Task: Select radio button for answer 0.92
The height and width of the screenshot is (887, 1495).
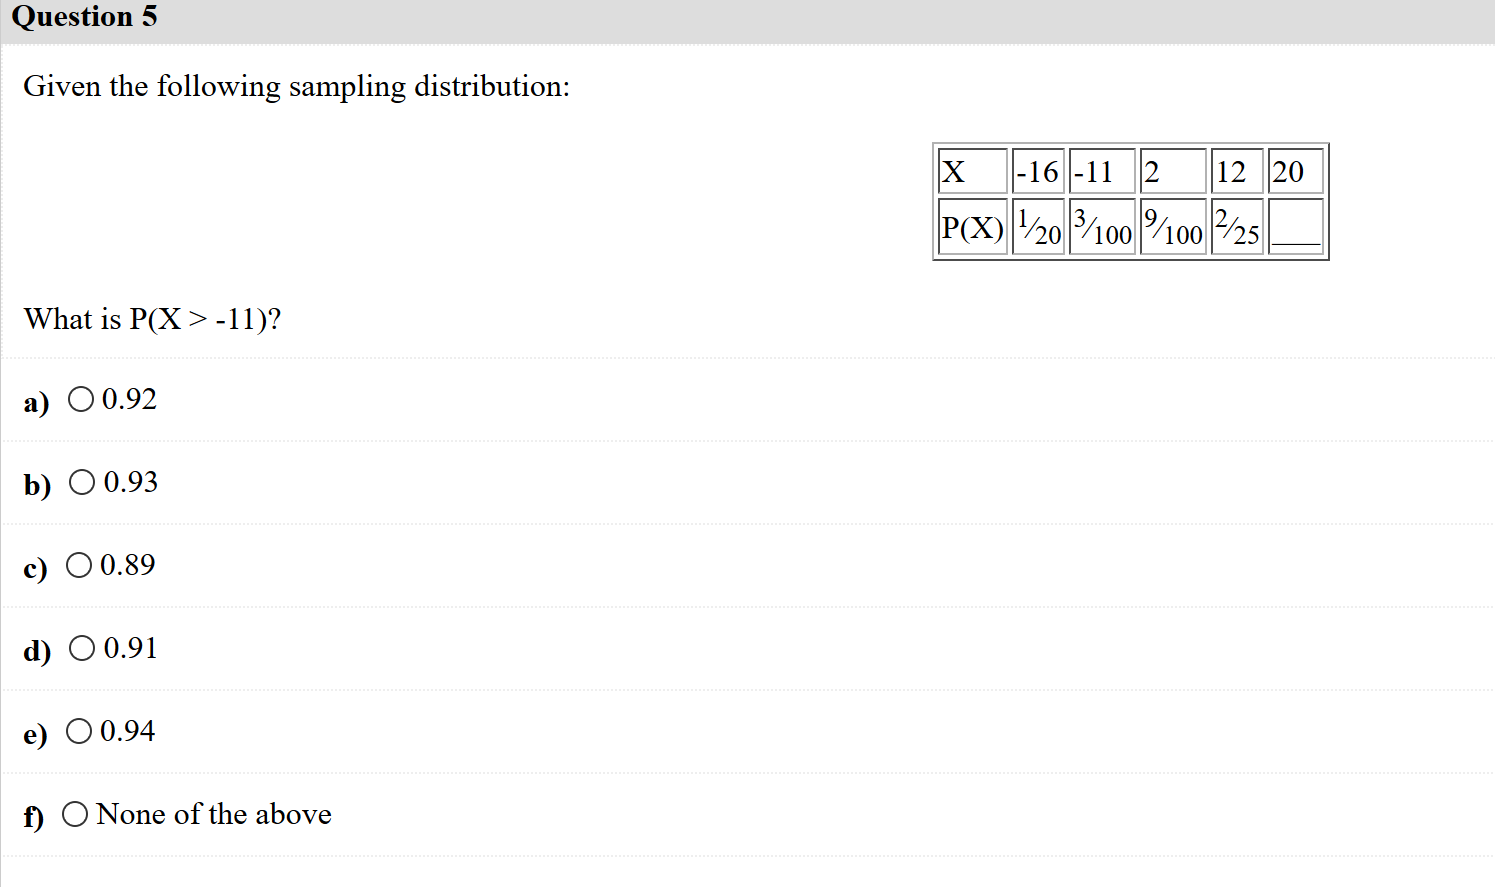Action: pyautogui.click(x=81, y=399)
